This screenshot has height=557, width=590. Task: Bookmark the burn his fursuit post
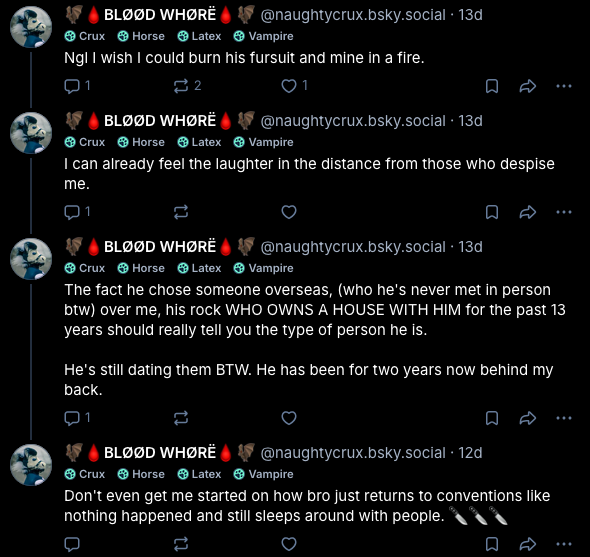(x=492, y=86)
